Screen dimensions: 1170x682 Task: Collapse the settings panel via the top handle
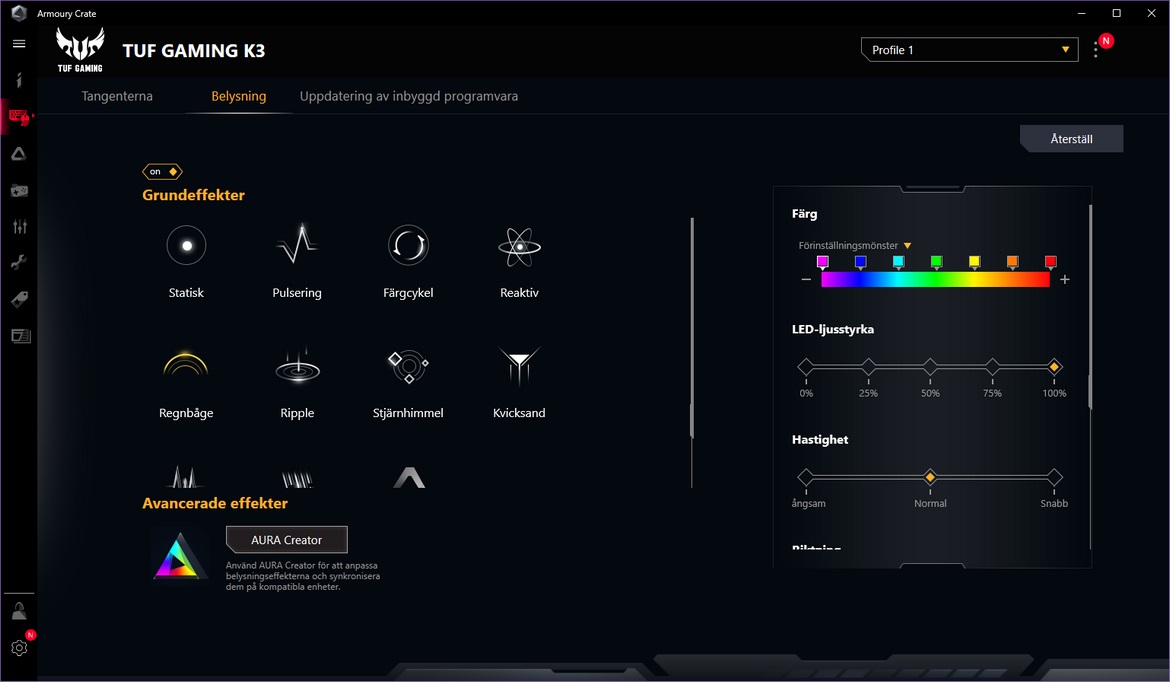(x=933, y=189)
